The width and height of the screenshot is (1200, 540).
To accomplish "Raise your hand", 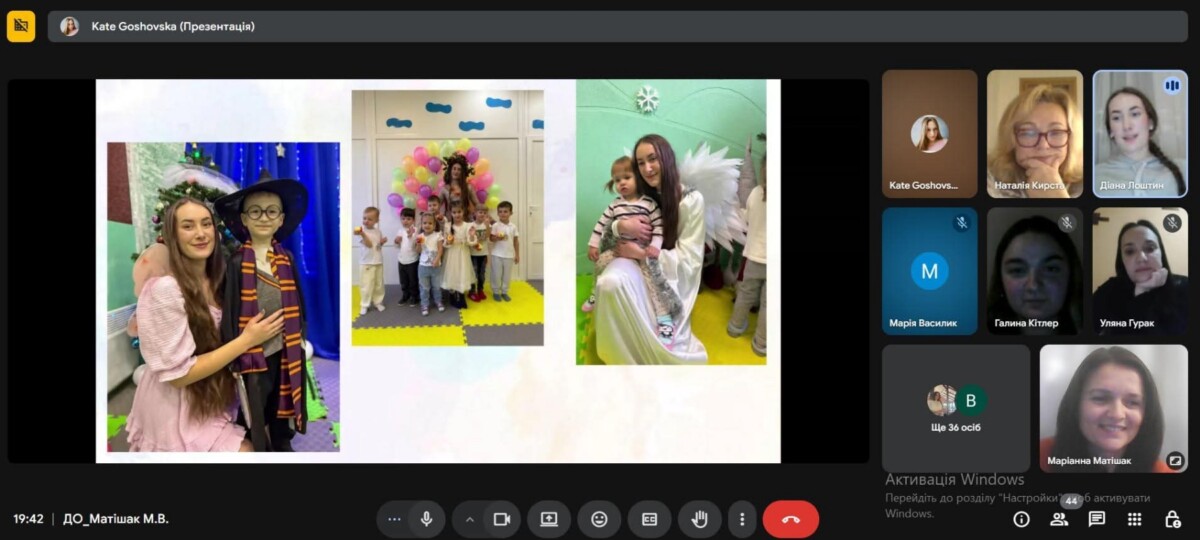I will (700, 519).
